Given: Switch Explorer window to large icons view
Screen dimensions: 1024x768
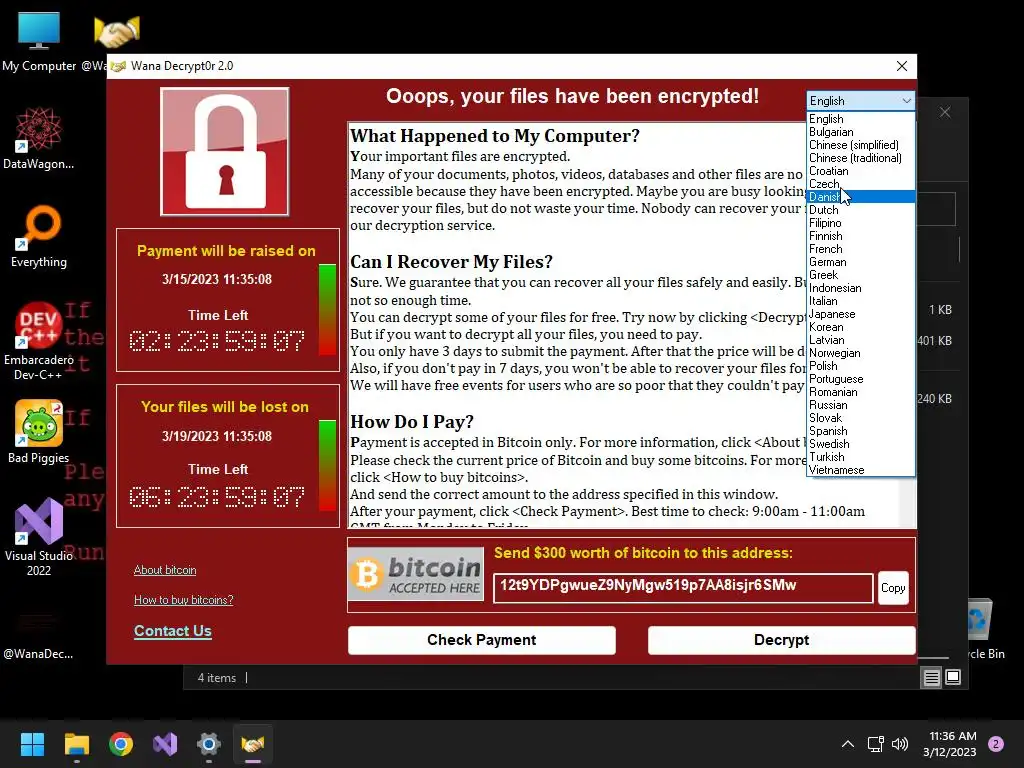Looking at the screenshot, I should [x=953, y=677].
